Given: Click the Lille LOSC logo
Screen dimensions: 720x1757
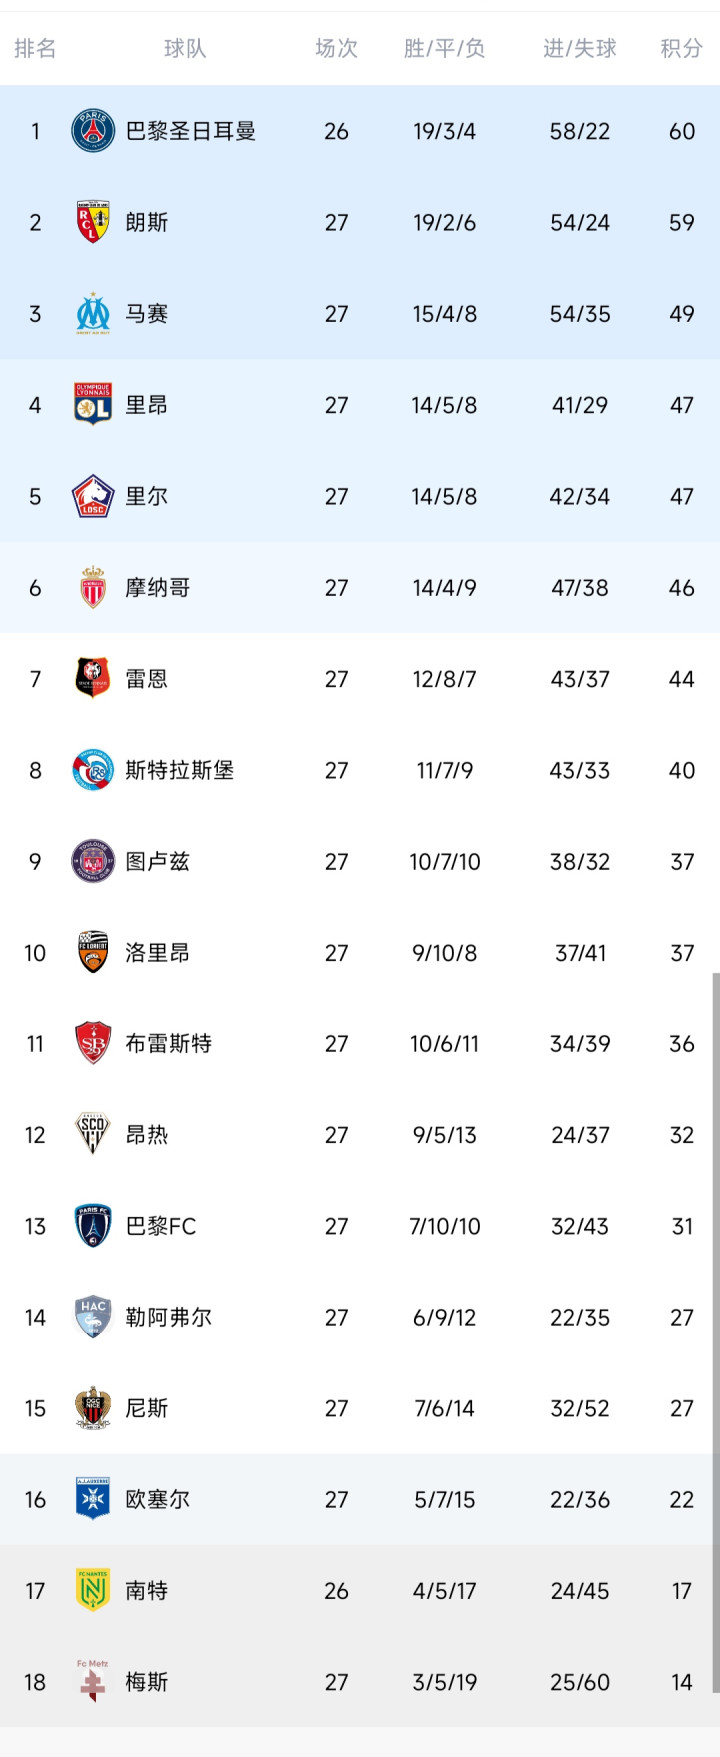Looking at the screenshot, I should coord(93,496).
